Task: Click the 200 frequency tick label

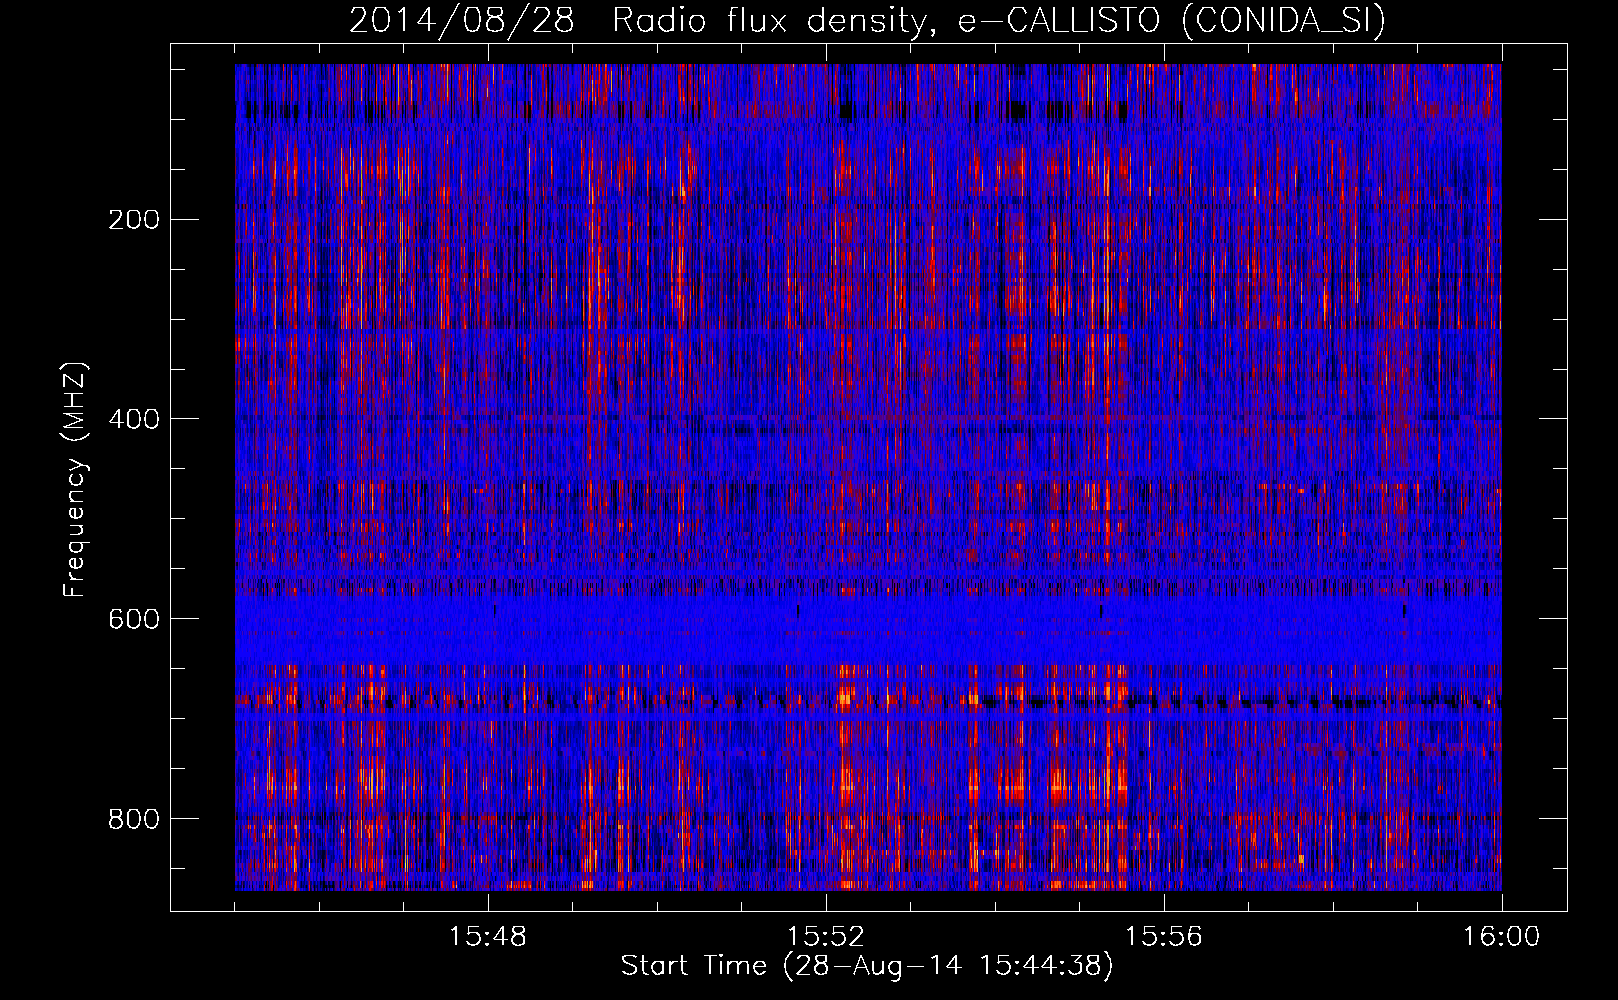Action: tap(133, 219)
